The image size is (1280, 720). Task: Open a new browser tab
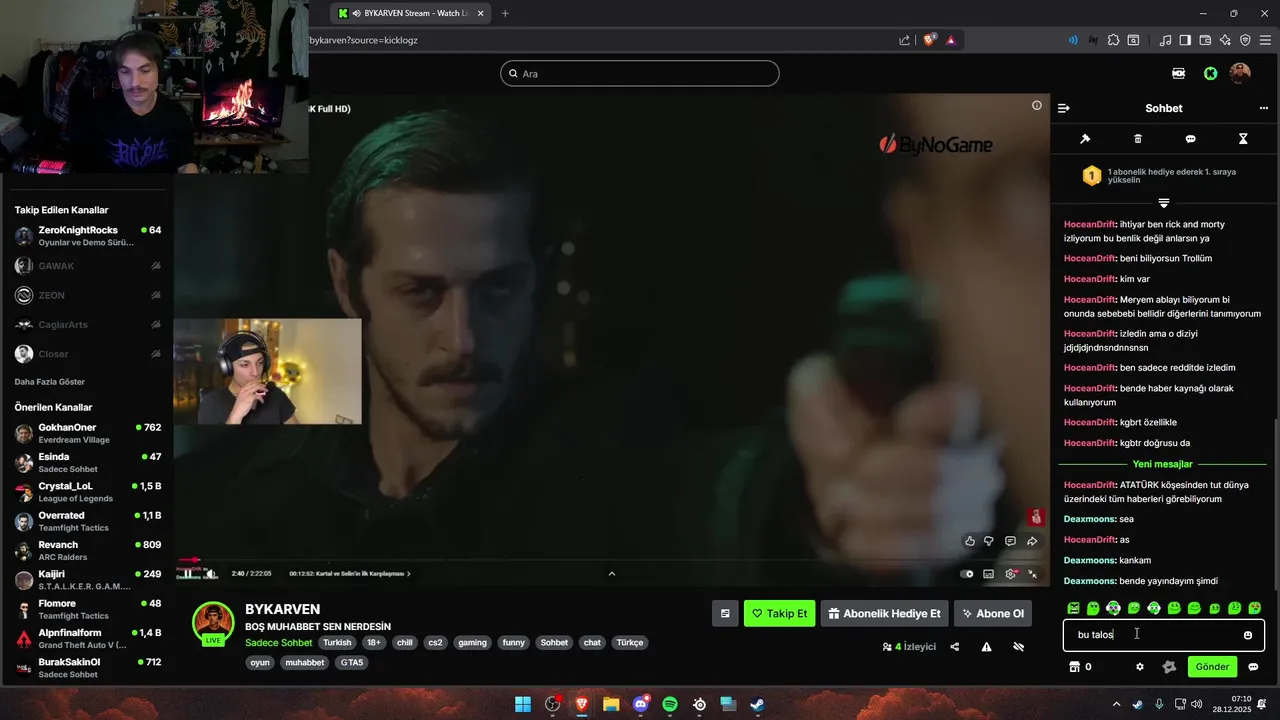tap(505, 13)
